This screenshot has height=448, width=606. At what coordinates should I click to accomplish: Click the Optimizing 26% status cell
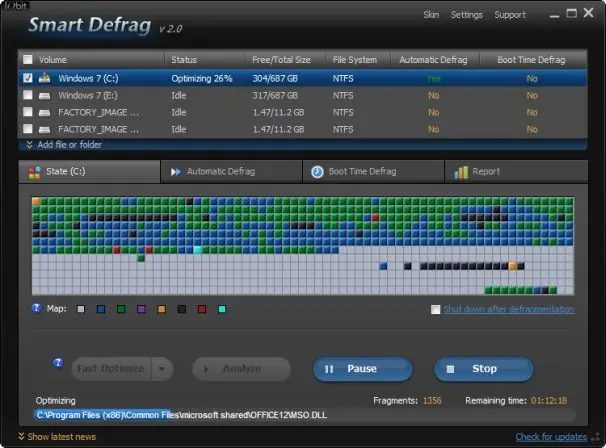[x=202, y=78]
